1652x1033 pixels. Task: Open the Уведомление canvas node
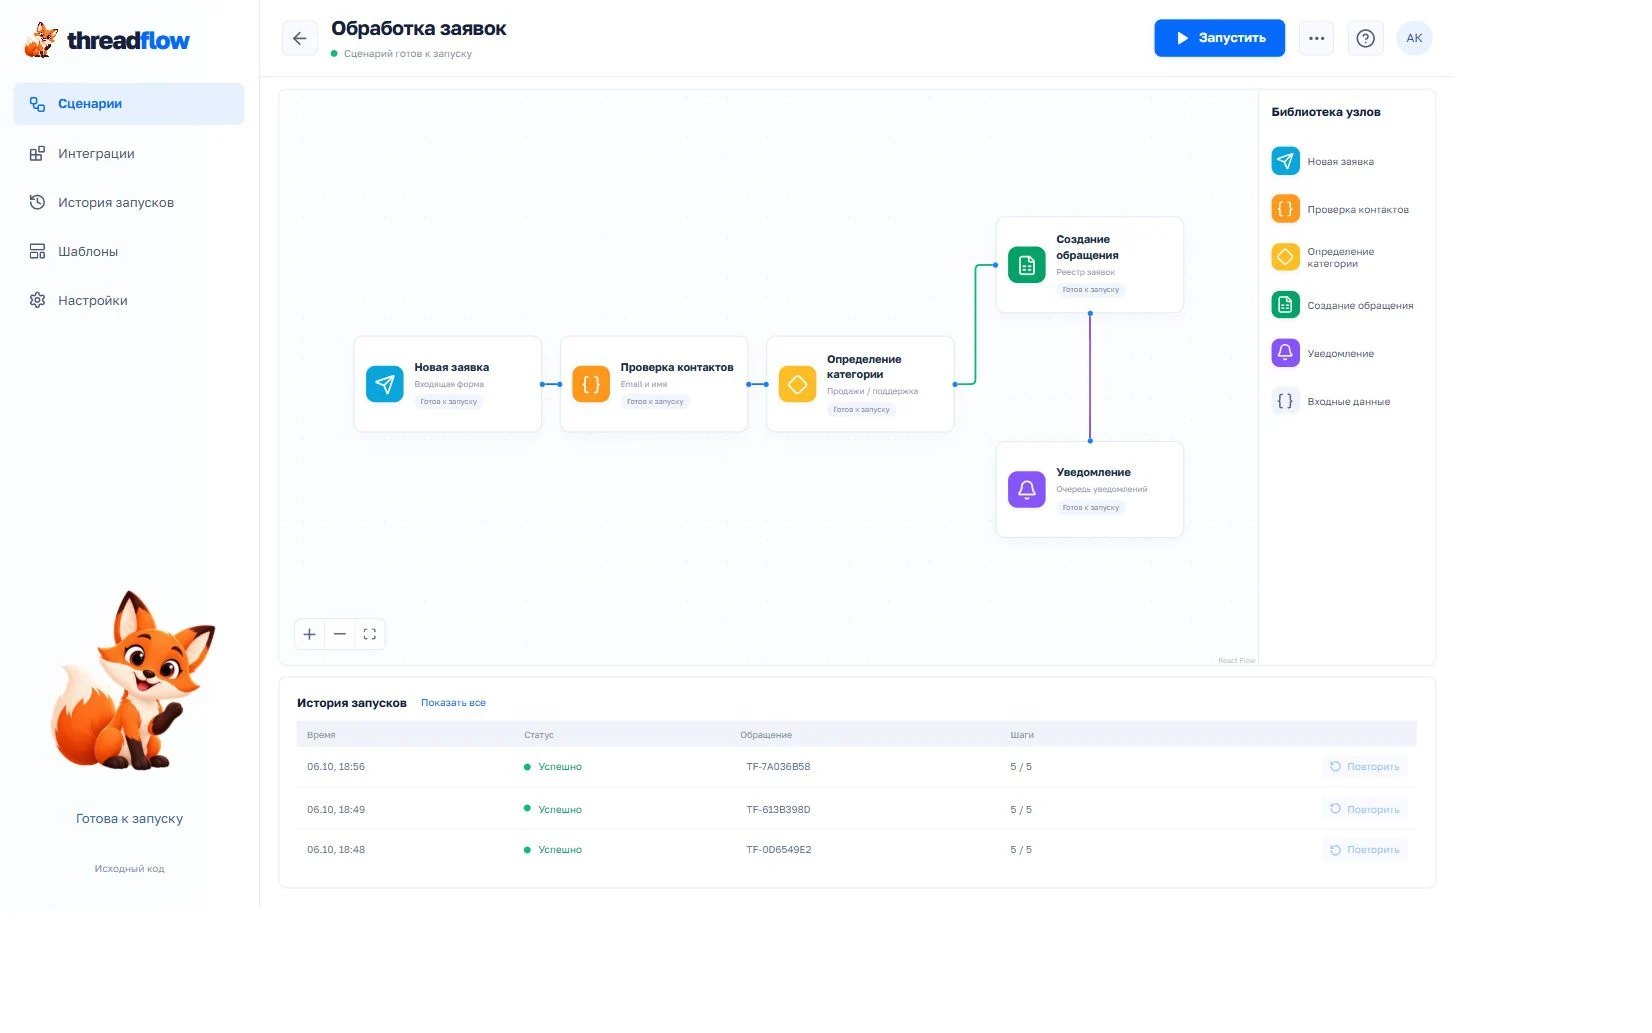coord(1090,490)
